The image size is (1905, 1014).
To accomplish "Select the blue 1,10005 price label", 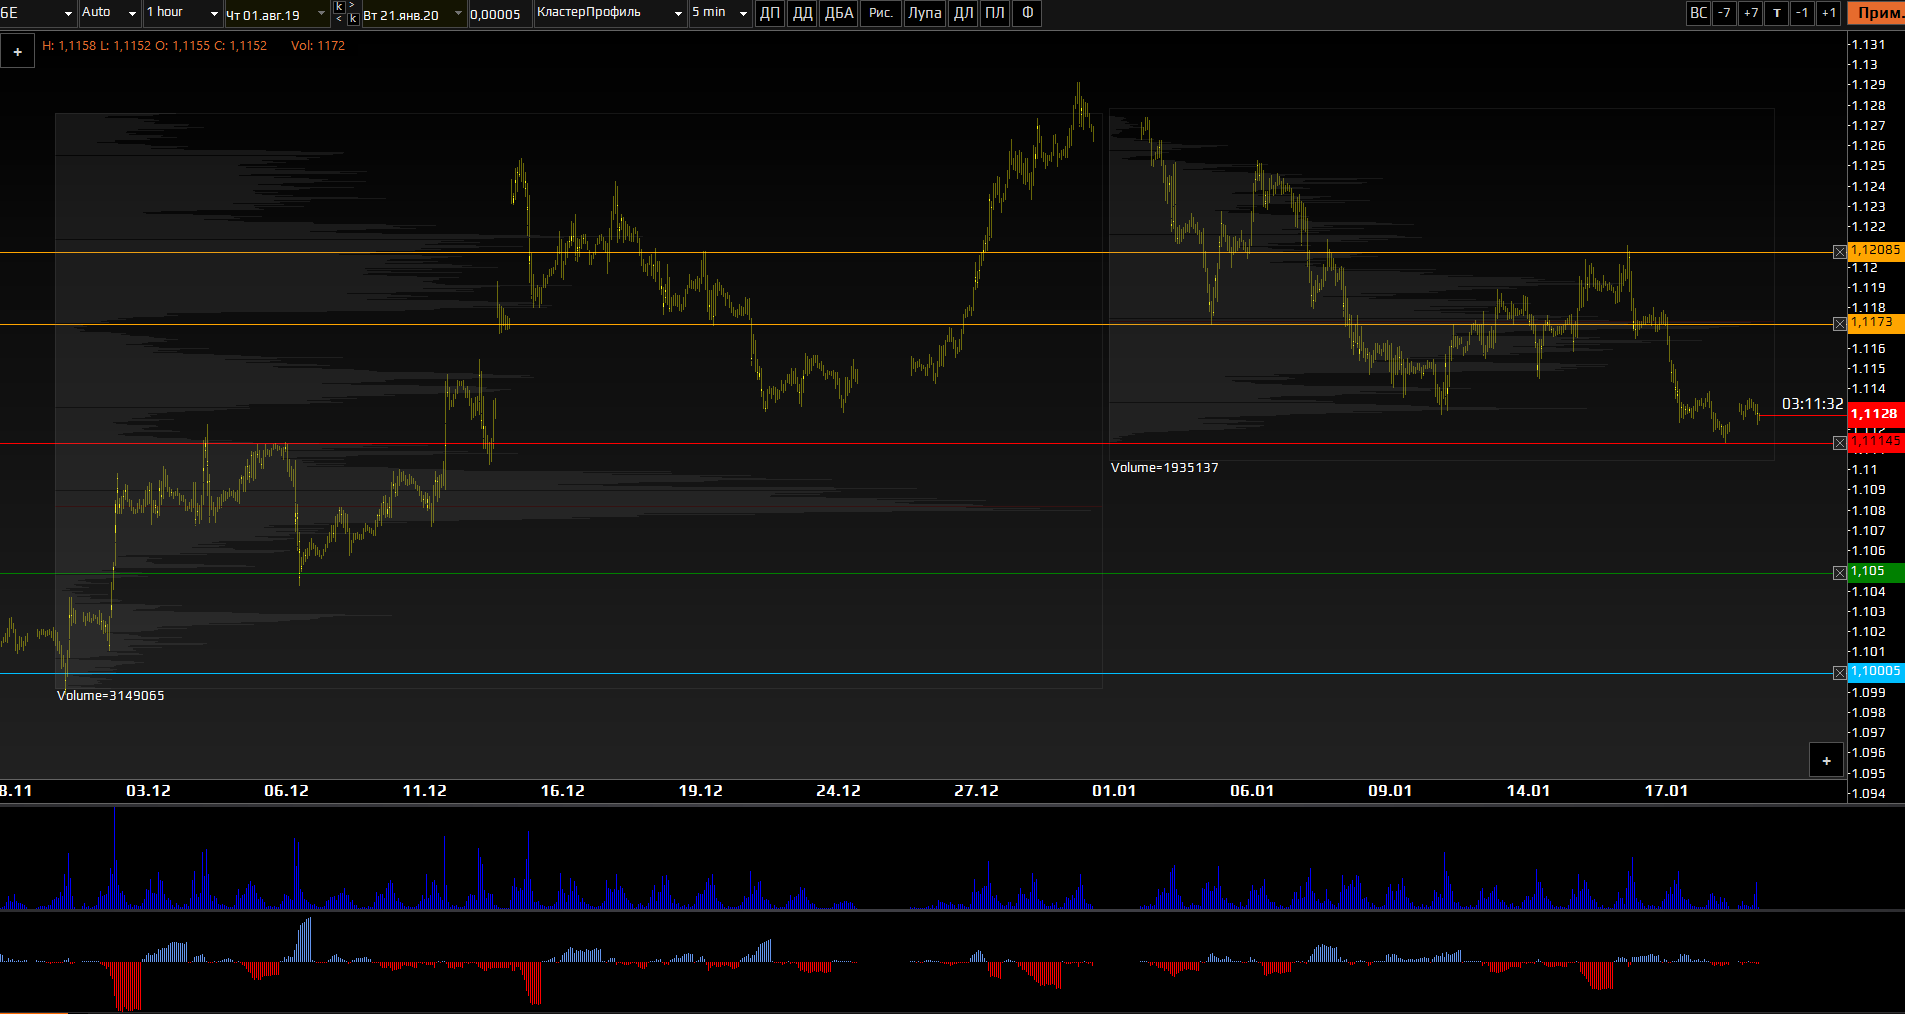I will (x=1876, y=671).
